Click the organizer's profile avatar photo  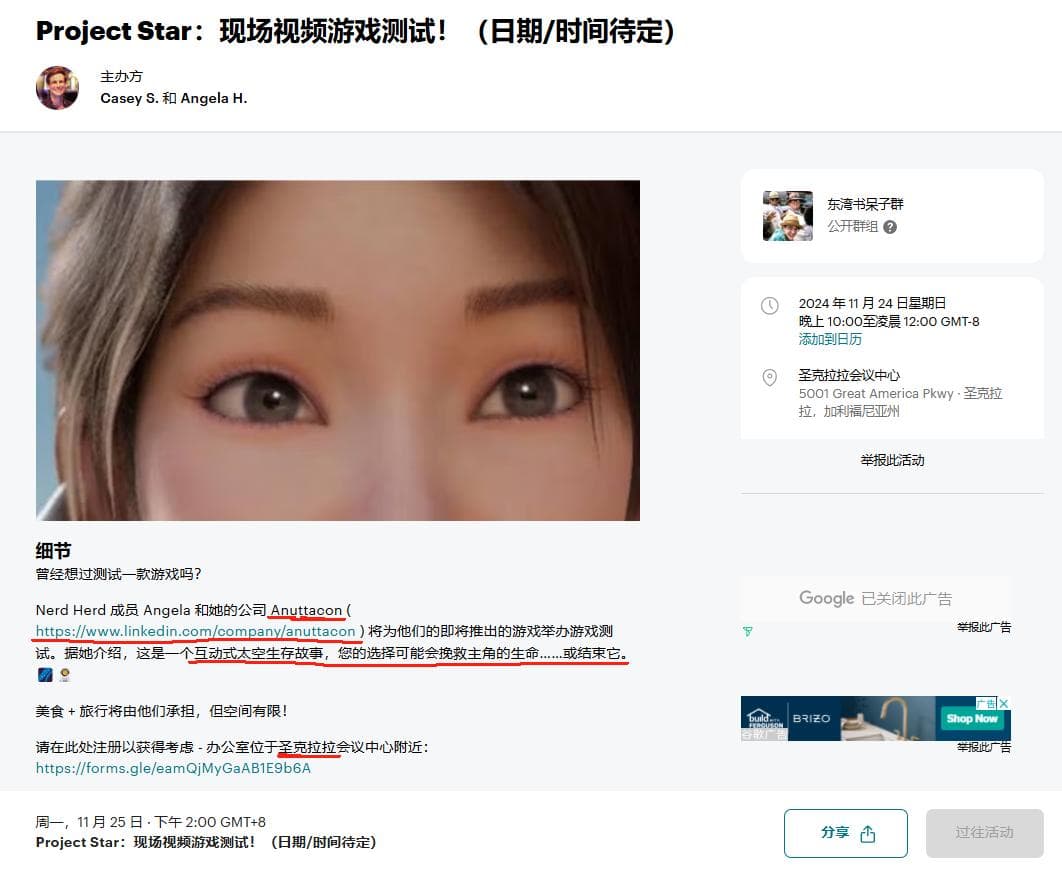(58, 87)
